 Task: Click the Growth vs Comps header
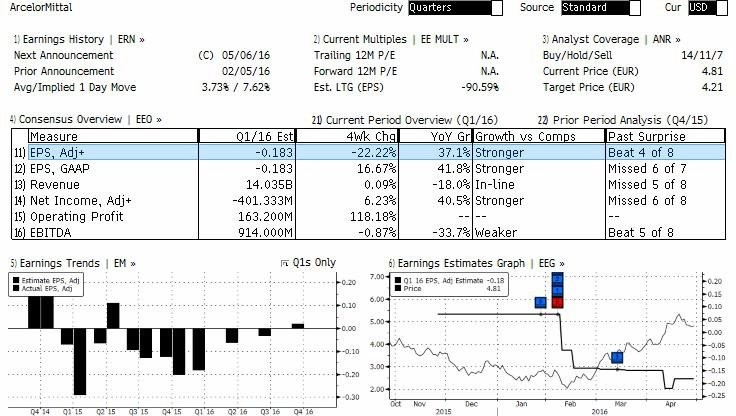[539, 136]
